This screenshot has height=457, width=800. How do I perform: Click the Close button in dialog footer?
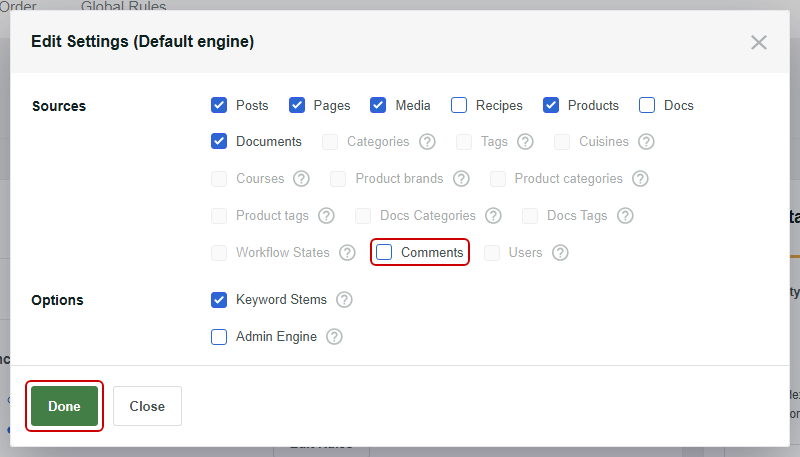[x=147, y=406]
